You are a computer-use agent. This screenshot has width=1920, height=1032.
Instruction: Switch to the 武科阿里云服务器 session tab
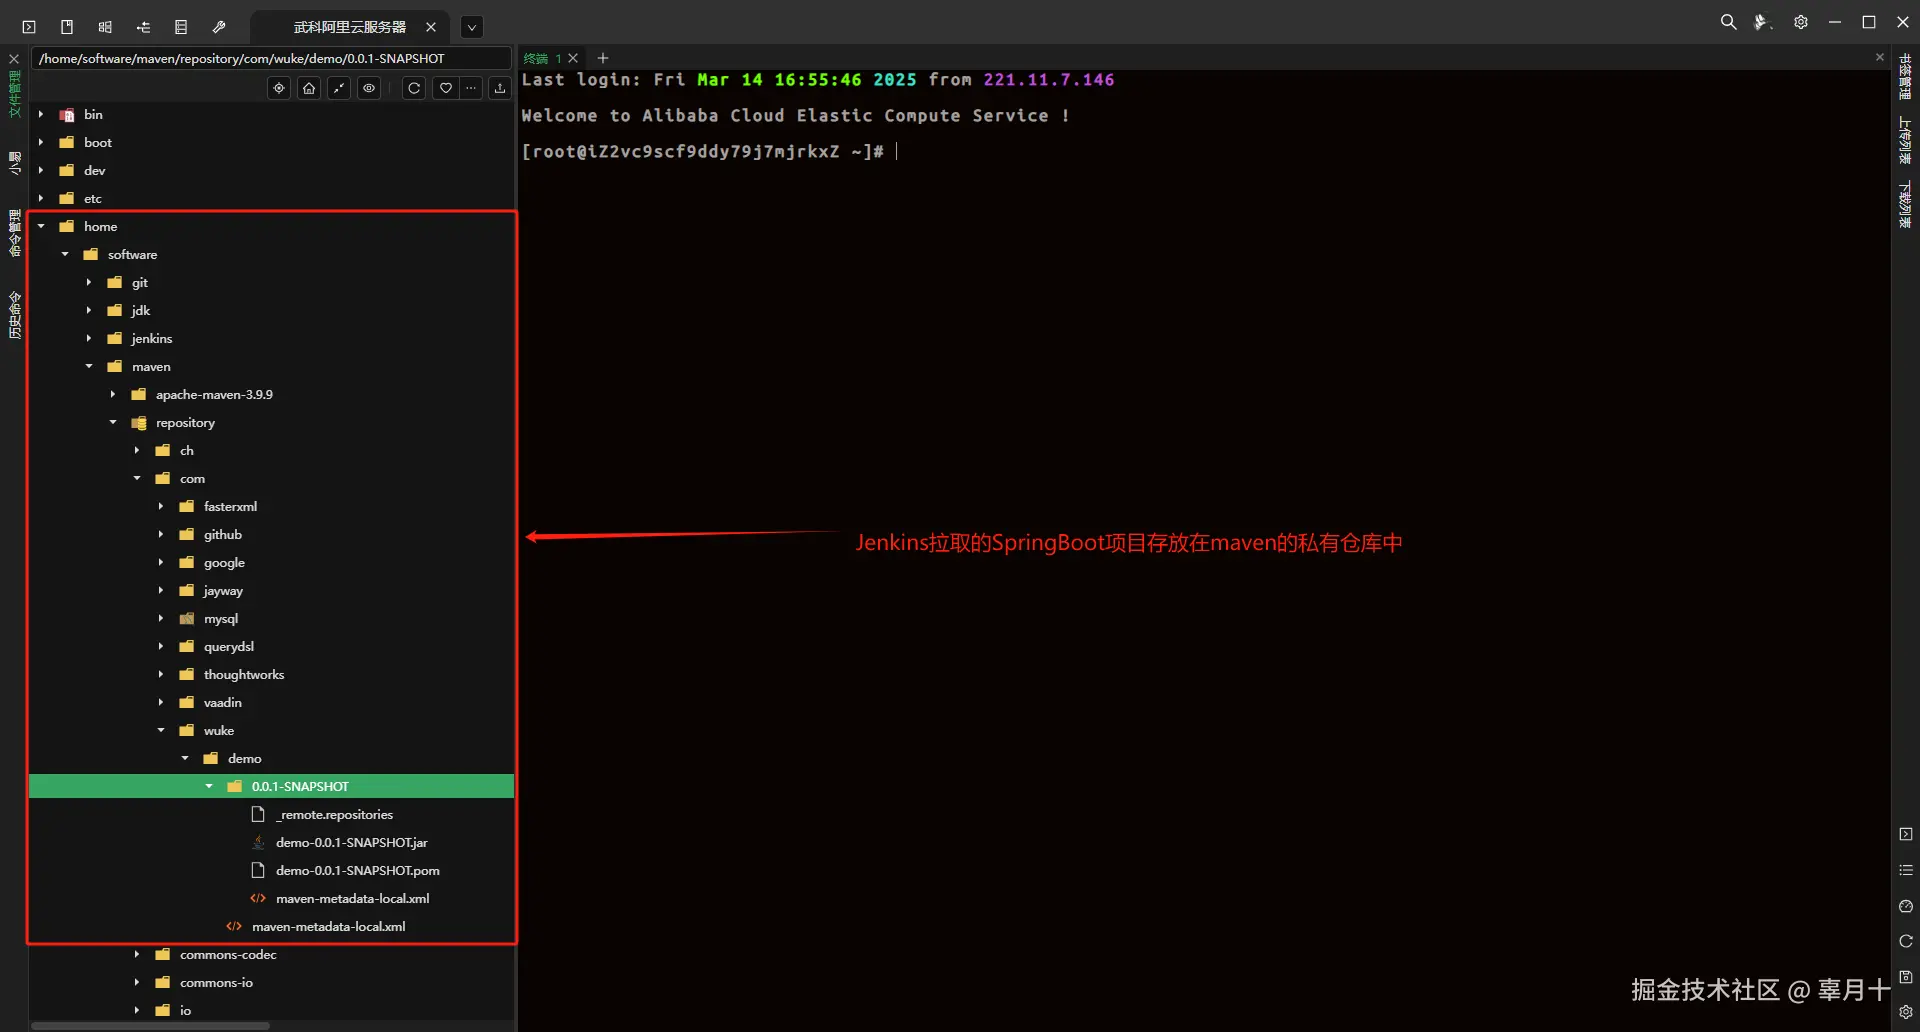pyautogui.click(x=349, y=27)
